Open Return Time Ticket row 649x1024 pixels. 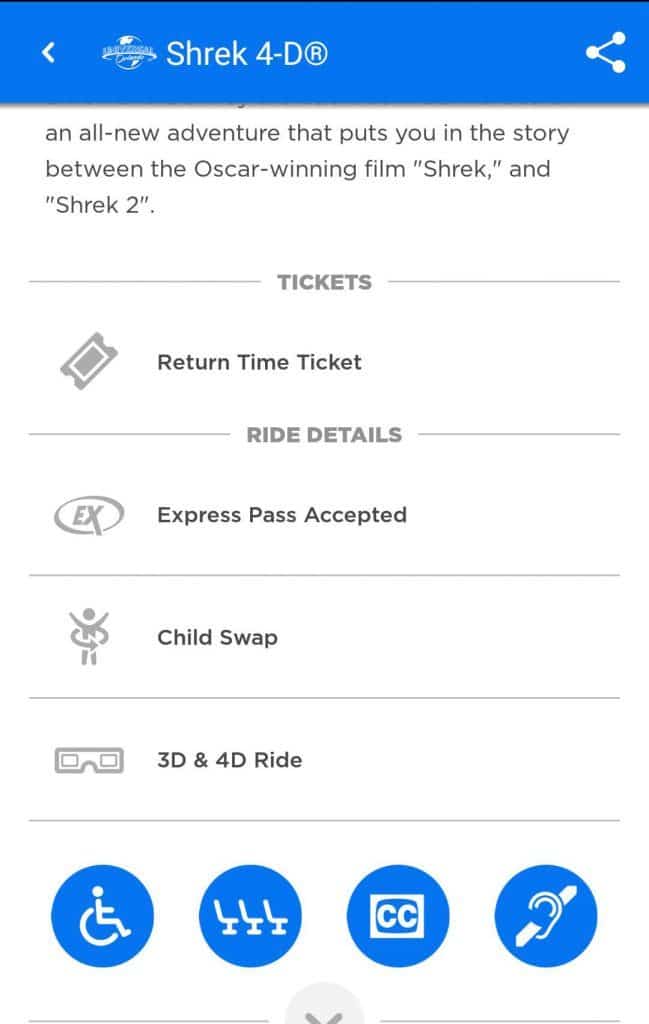[x=324, y=361]
